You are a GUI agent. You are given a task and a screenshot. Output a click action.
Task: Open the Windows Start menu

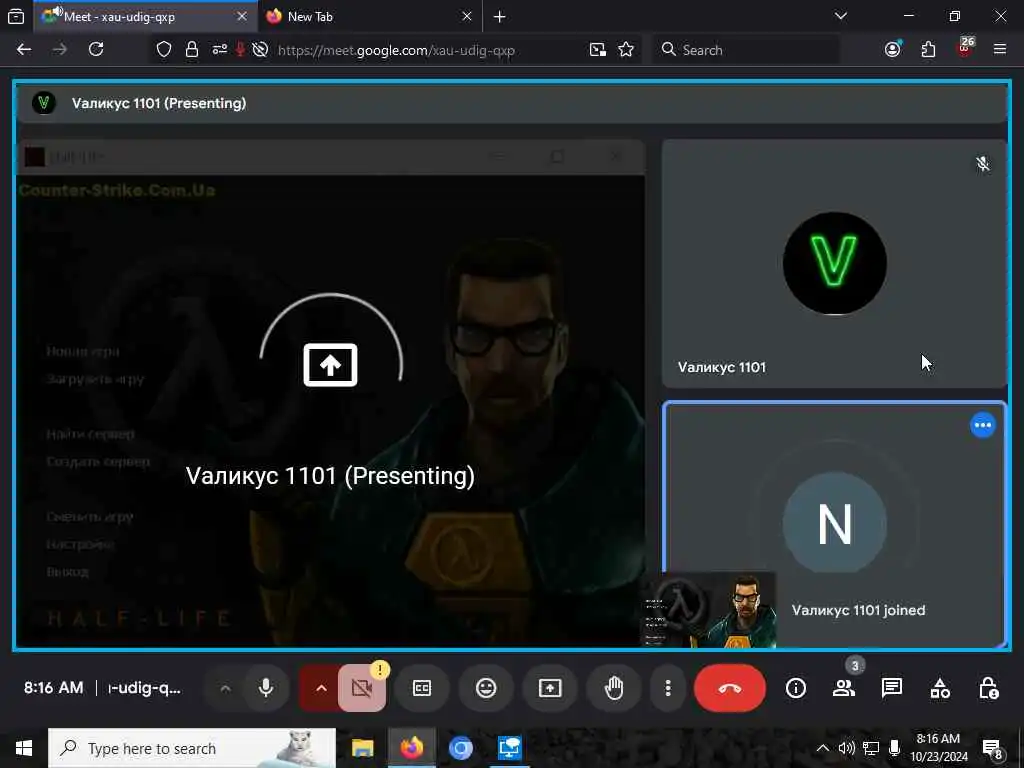(24, 748)
